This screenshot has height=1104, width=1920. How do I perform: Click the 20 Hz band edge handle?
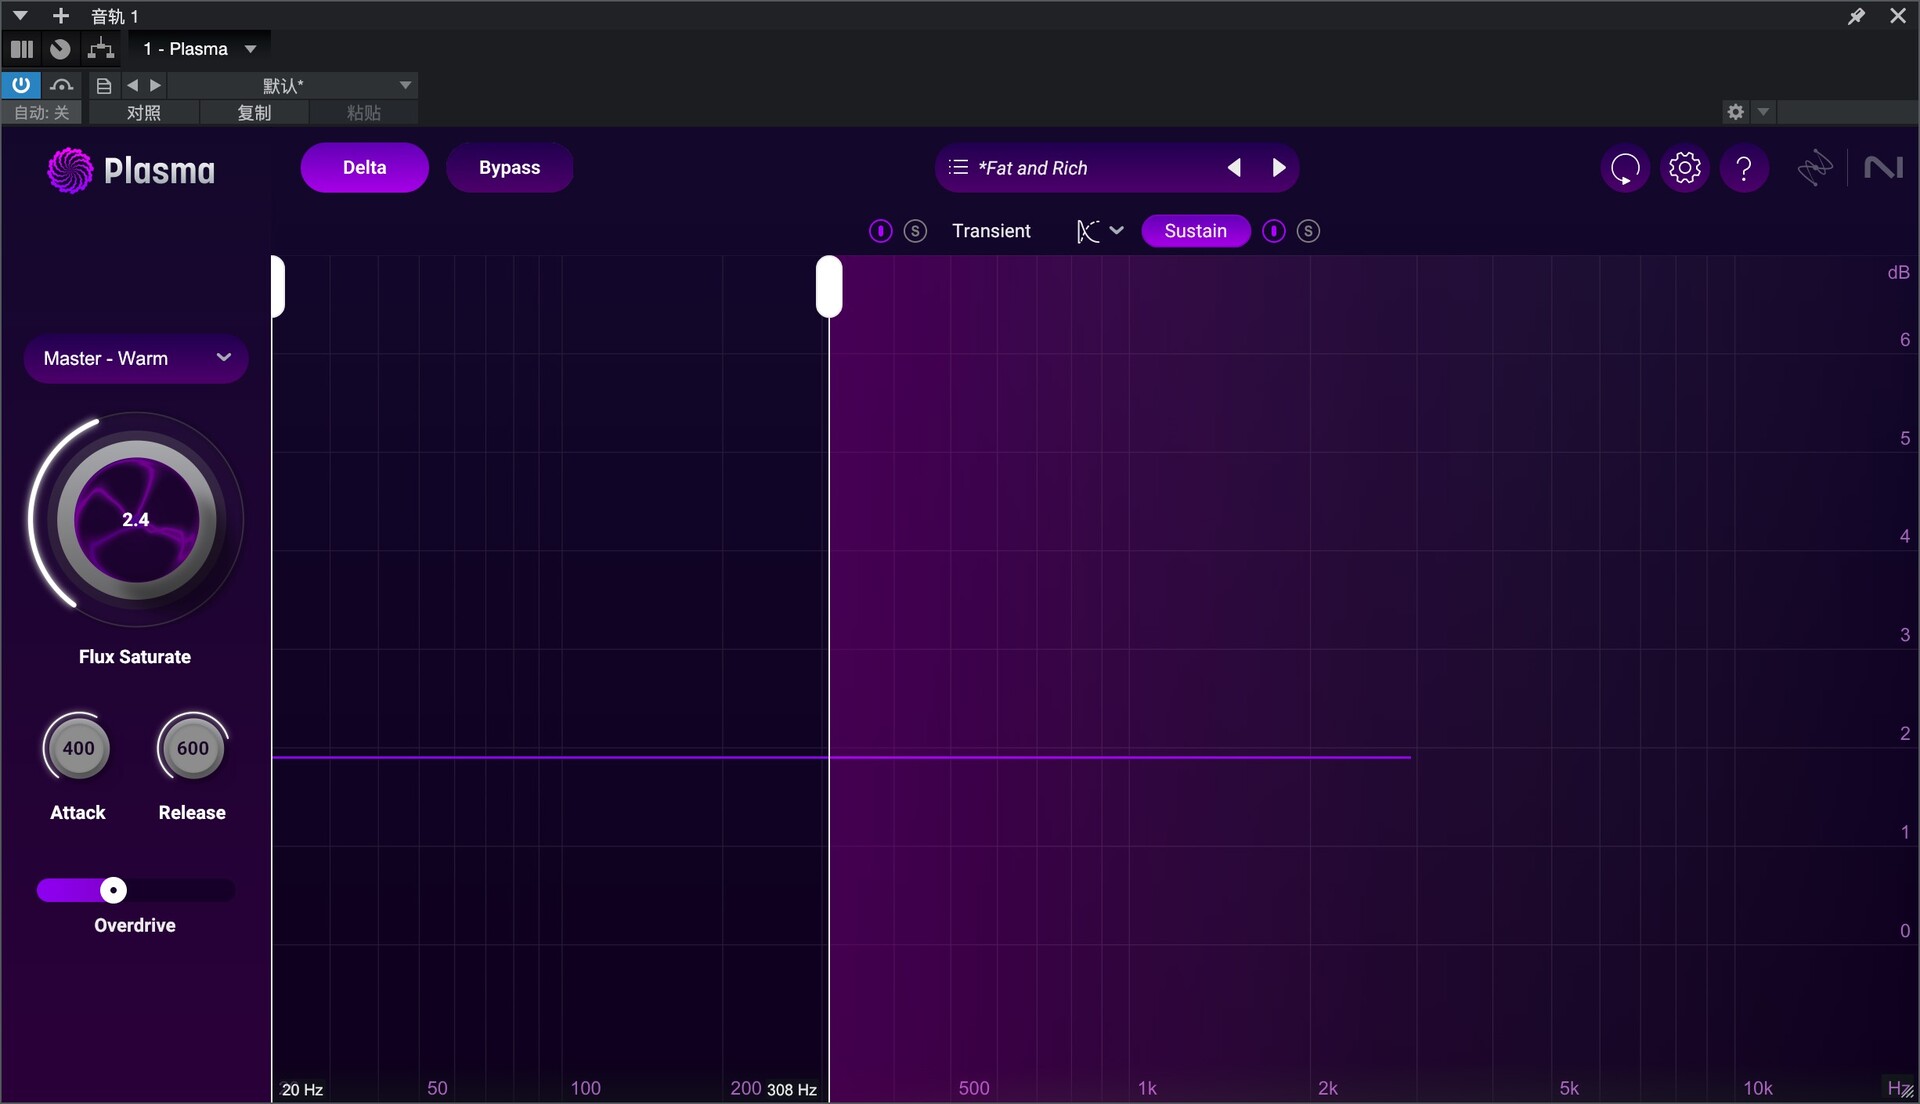[x=278, y=287]
